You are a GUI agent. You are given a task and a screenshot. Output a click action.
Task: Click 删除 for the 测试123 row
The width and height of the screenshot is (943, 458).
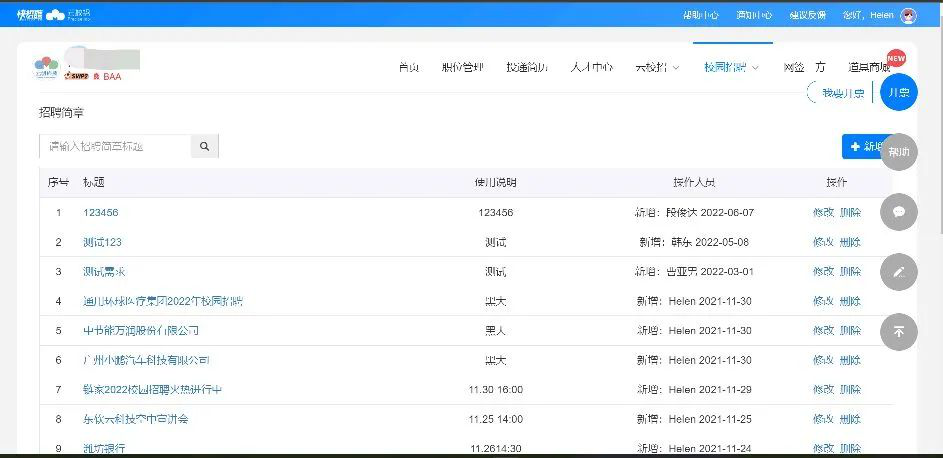(x=850, y=242)
